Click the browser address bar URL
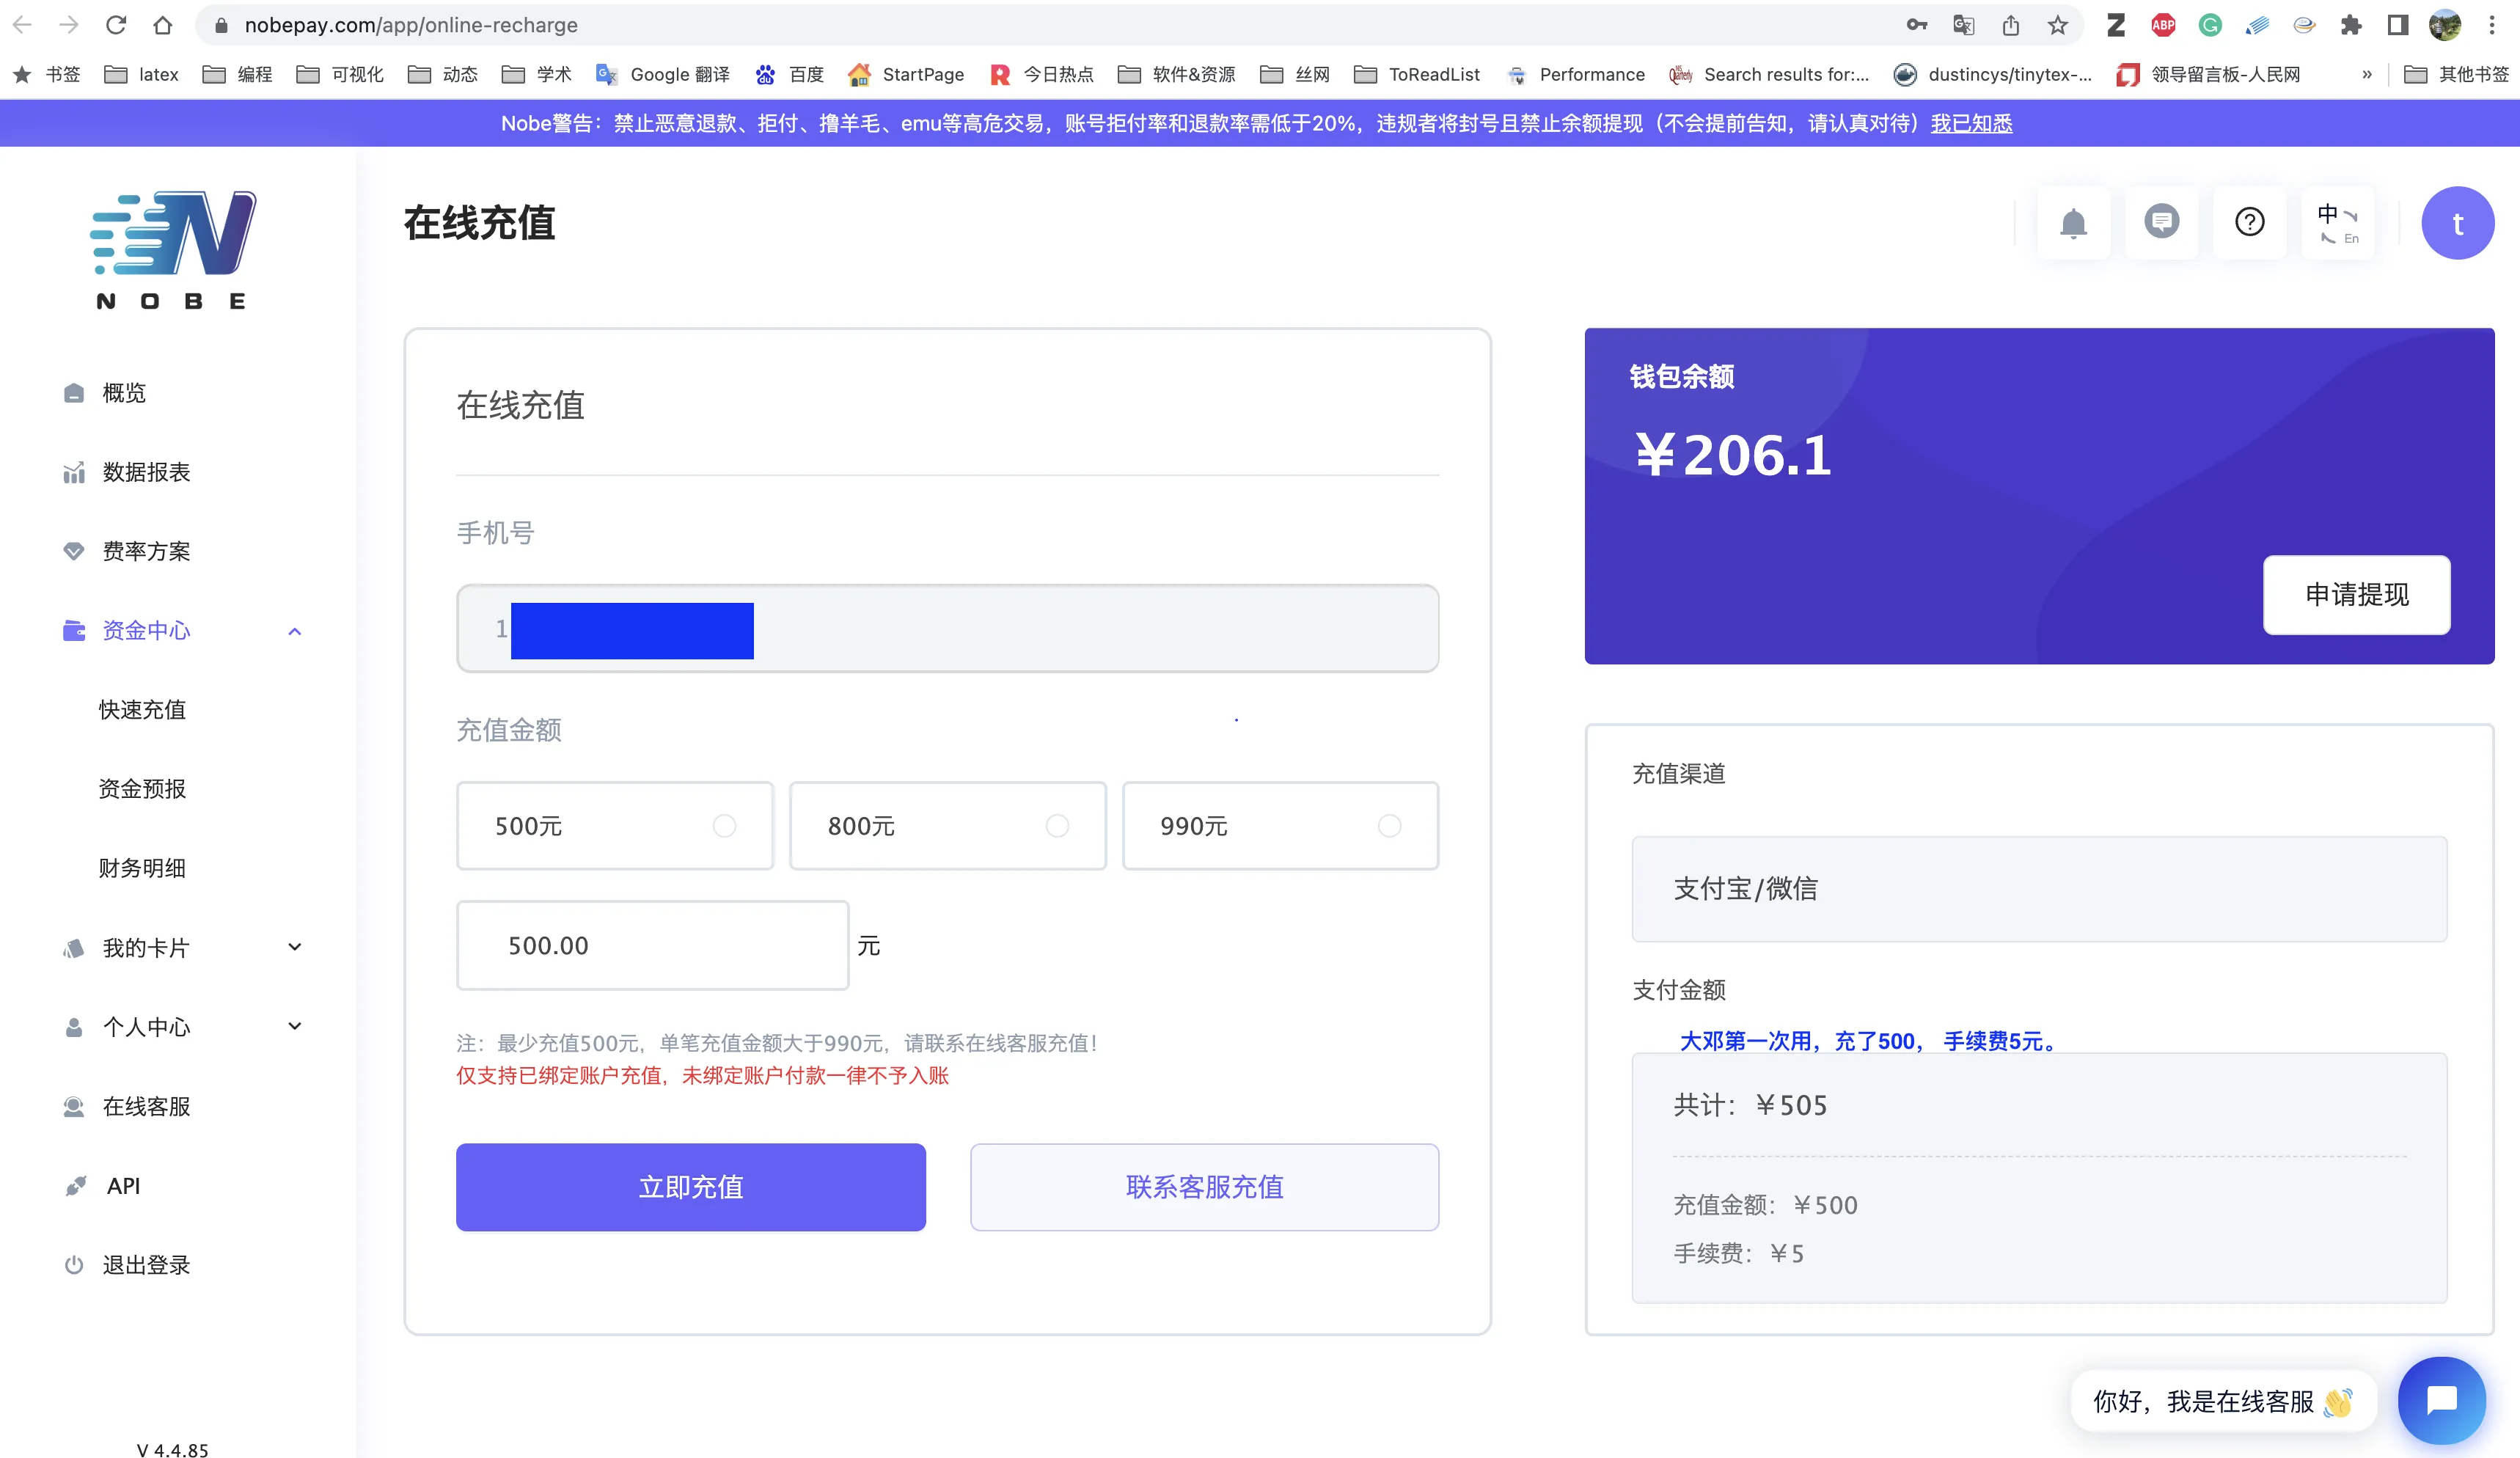The height and width of the screenshot is (1458, 2520). (411, 25)
